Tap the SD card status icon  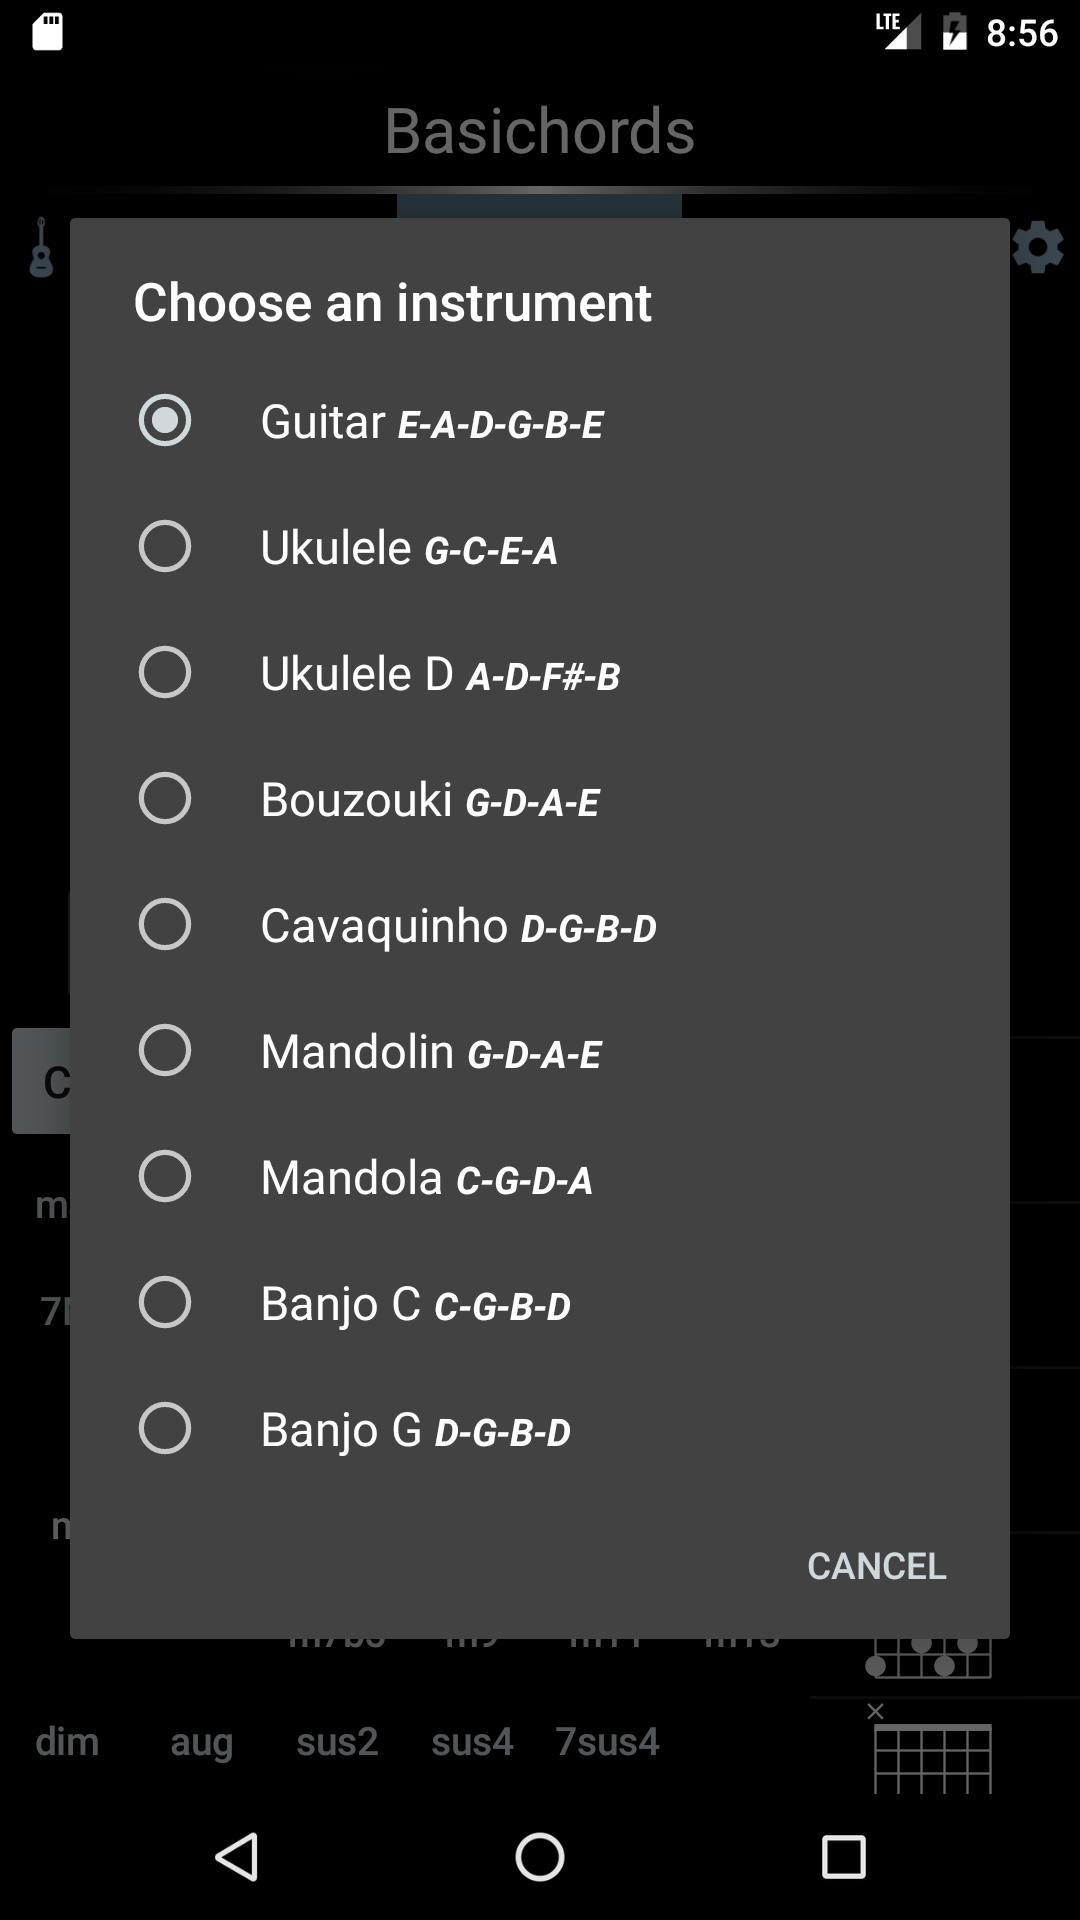pyautogui.click(x=49, y=31)
